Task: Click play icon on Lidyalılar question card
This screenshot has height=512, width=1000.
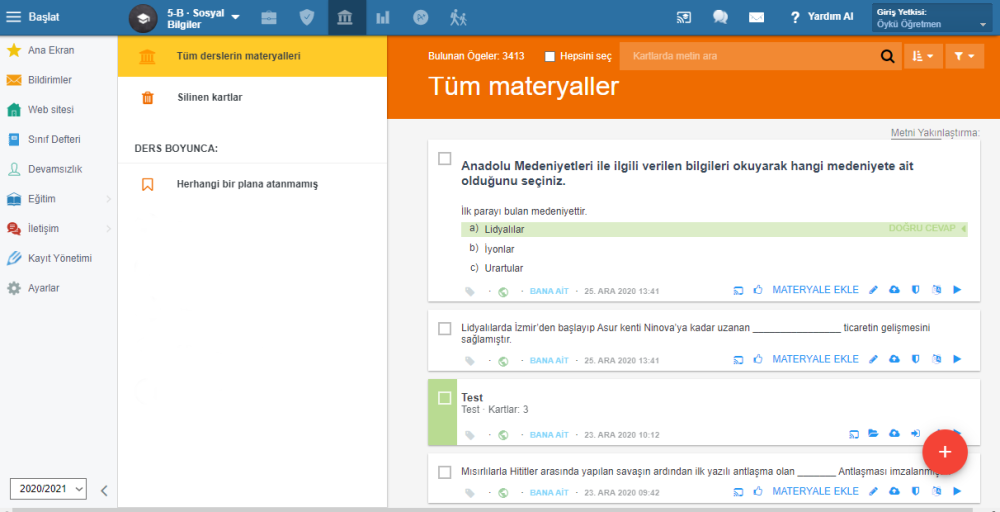Action: coord(957,290)
